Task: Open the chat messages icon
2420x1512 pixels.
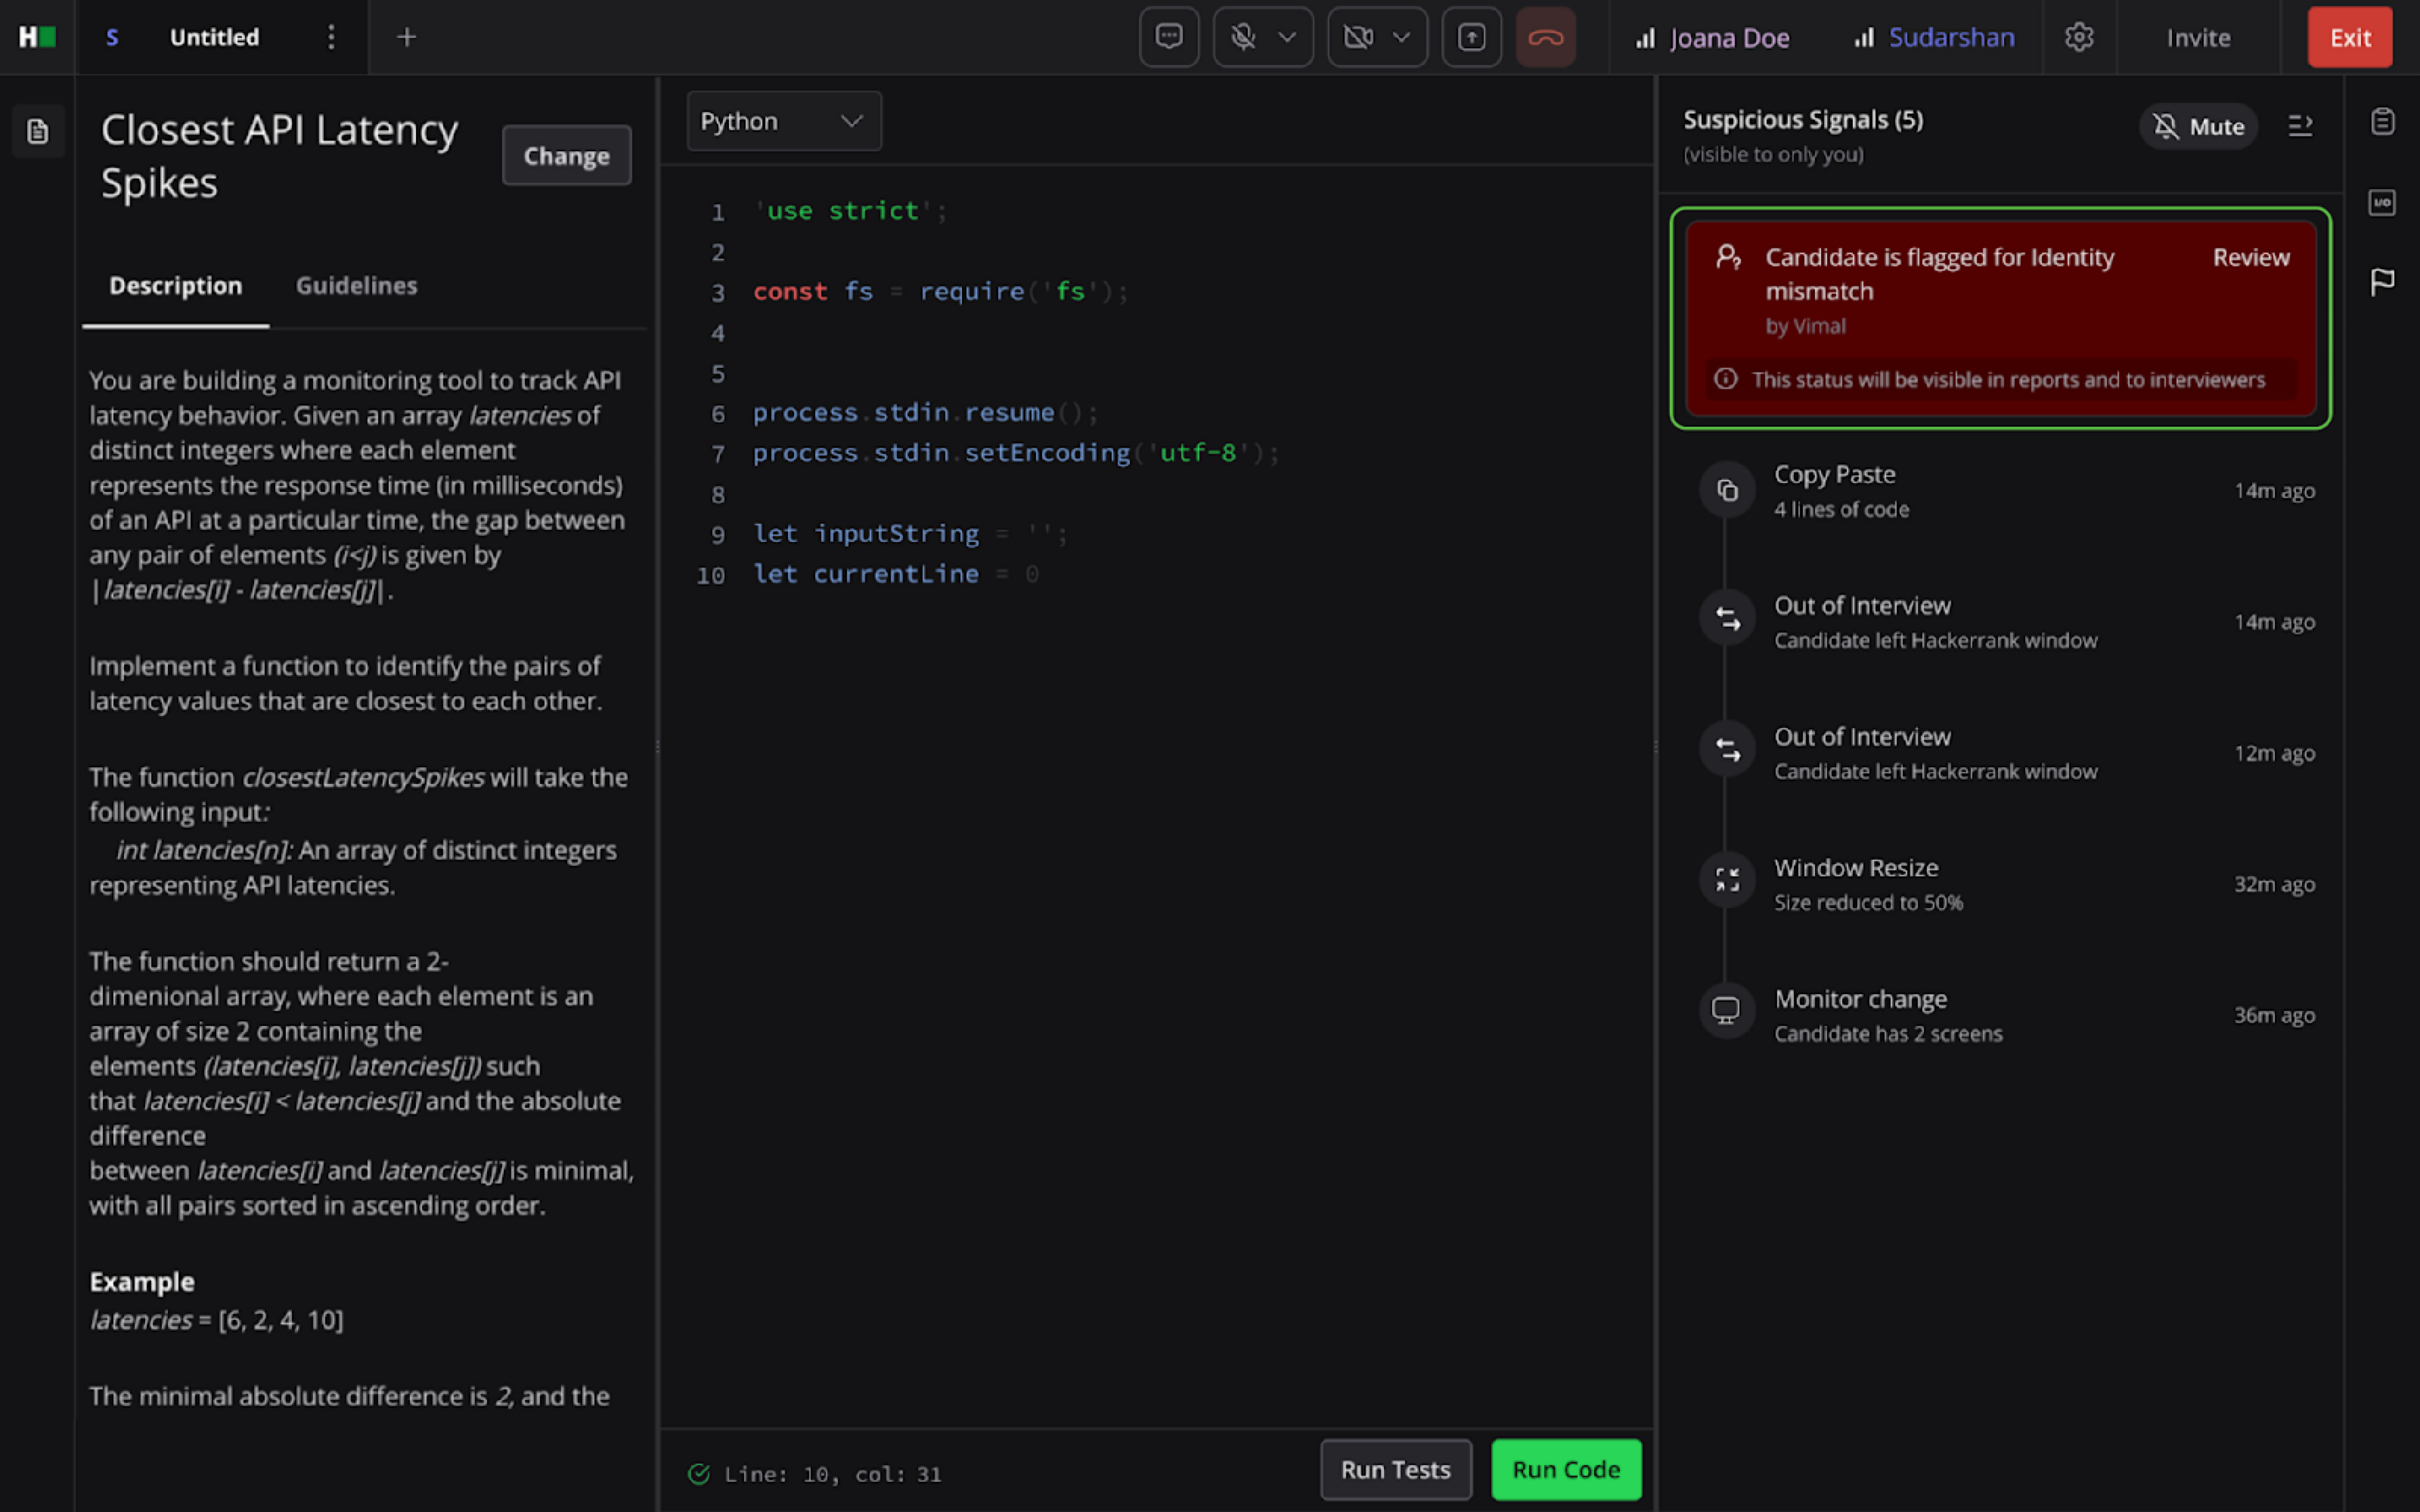Action: (1168, 37)
